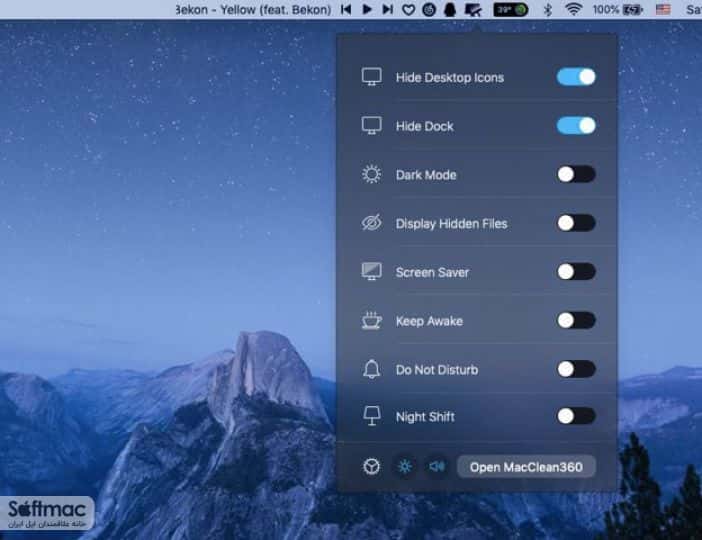Viewport: 702px width, 540px height.
Task: Skip to next track in menu bar
Action: (x=388, y=9)
